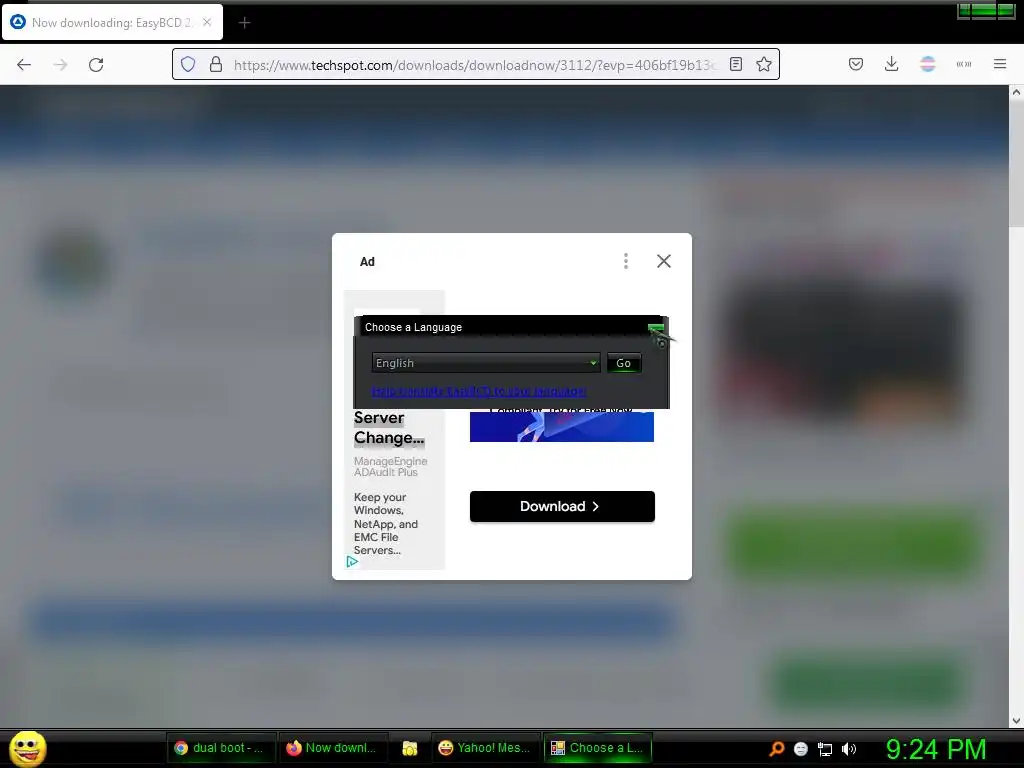Click the Go button
The width and height of the screenshot is (1024, 768).
click(x=624, y=363)
